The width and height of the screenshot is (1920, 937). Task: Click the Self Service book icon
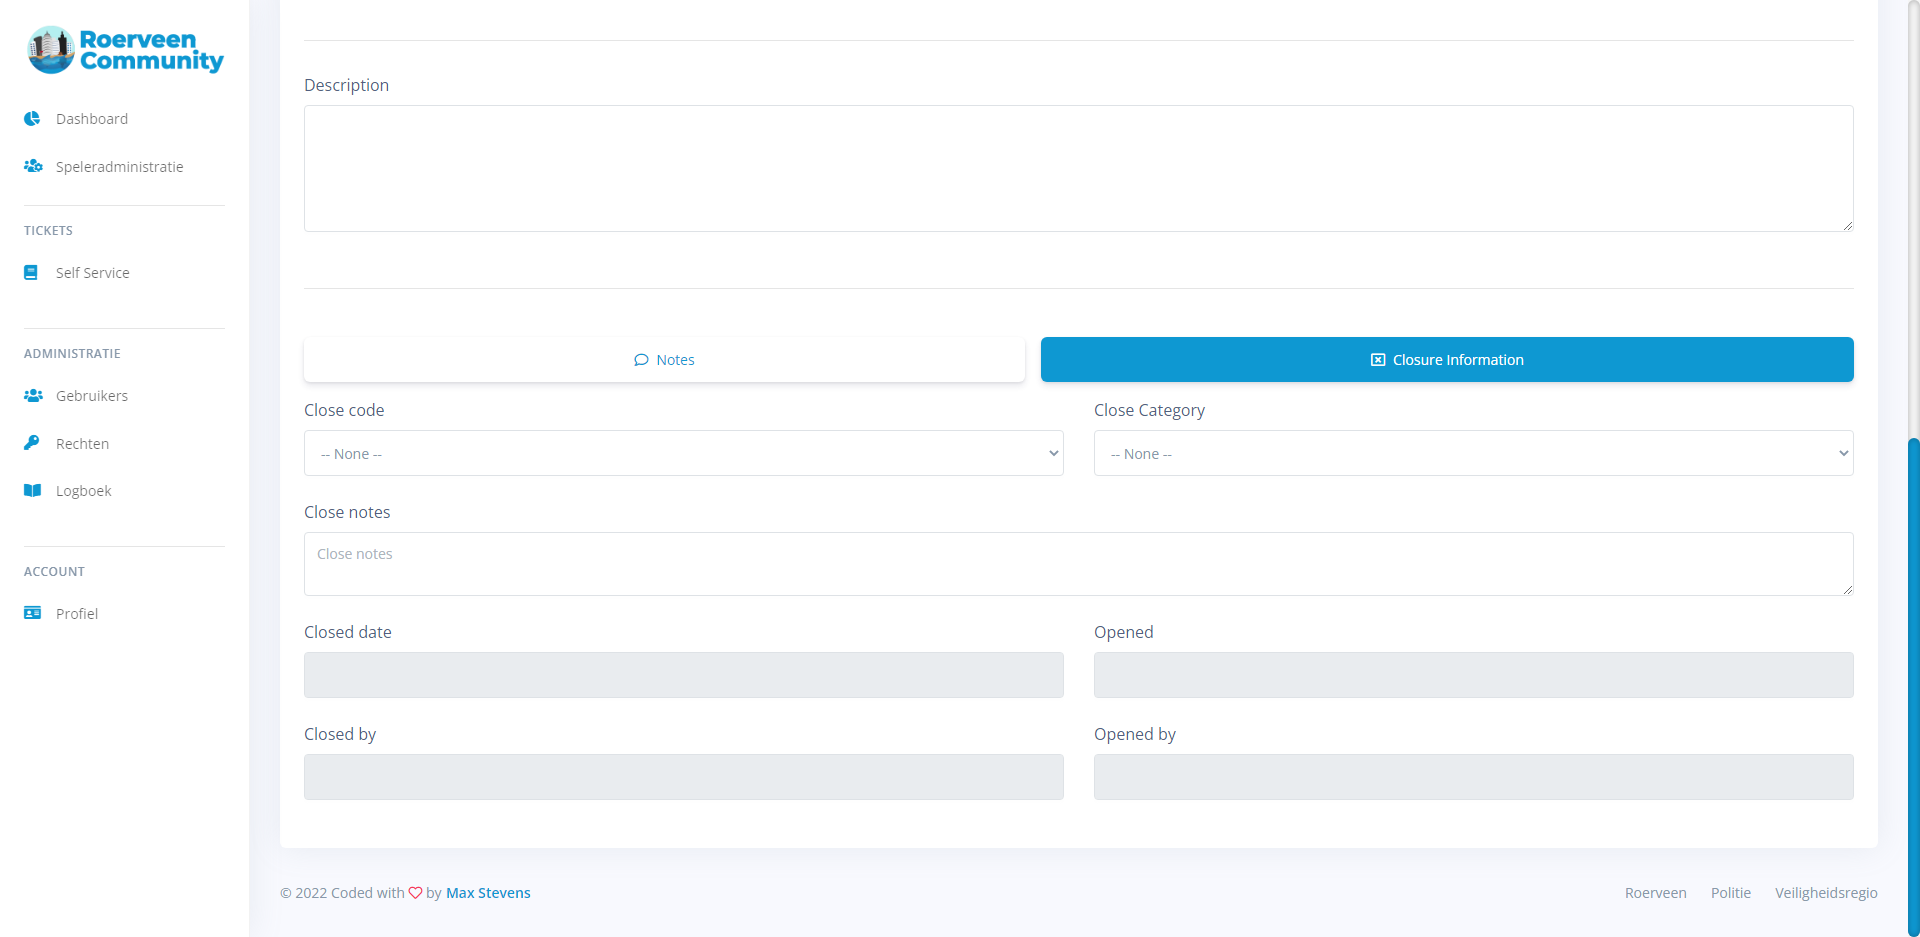[32, 273]
